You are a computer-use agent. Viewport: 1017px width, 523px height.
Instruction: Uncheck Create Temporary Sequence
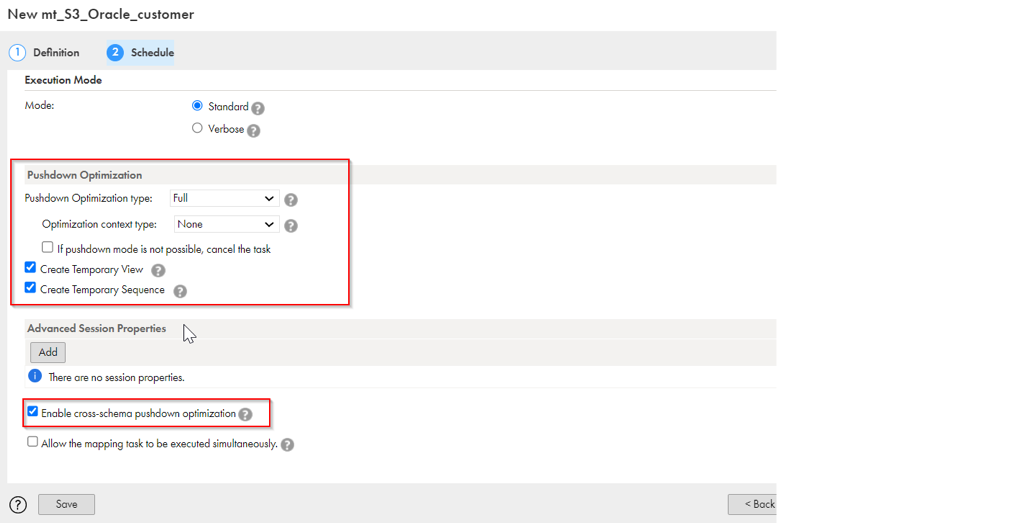31,288
